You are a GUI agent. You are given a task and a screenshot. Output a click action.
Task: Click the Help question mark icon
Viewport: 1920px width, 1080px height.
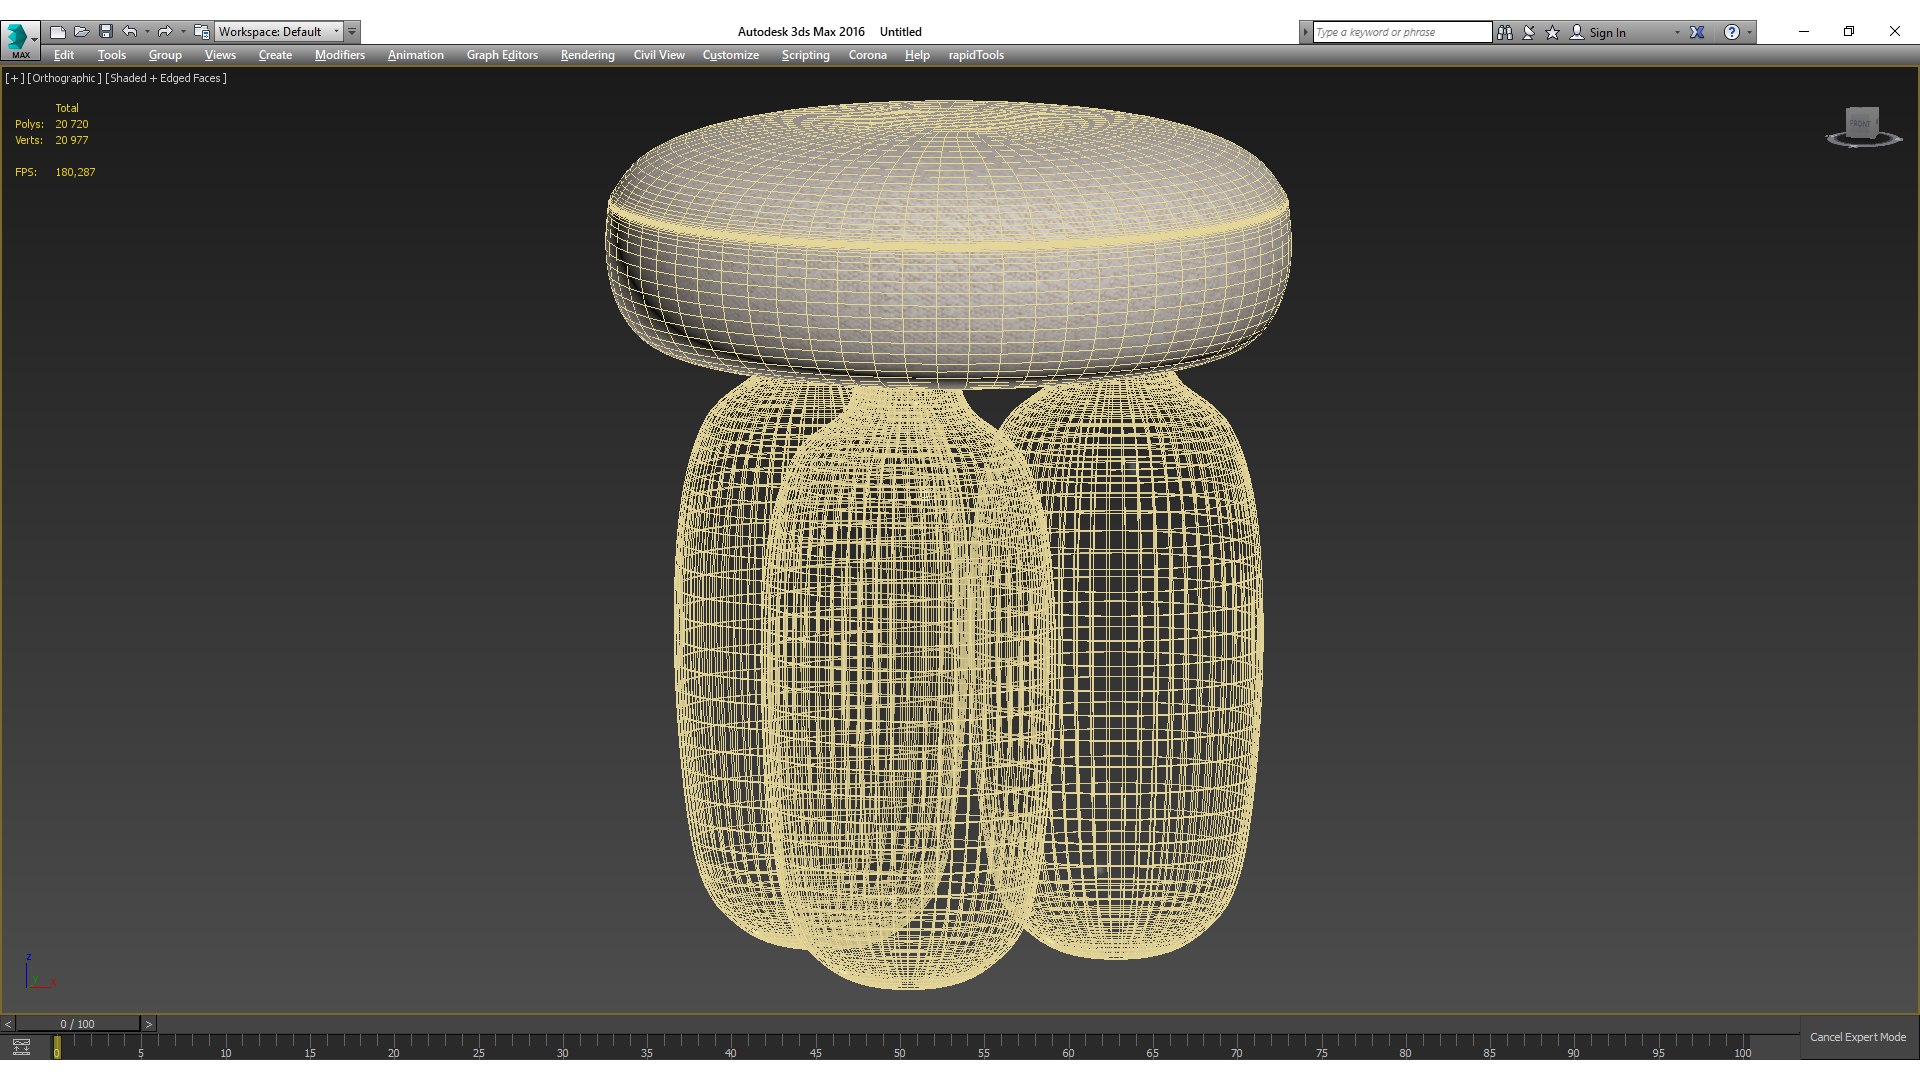click(1731, 32)
